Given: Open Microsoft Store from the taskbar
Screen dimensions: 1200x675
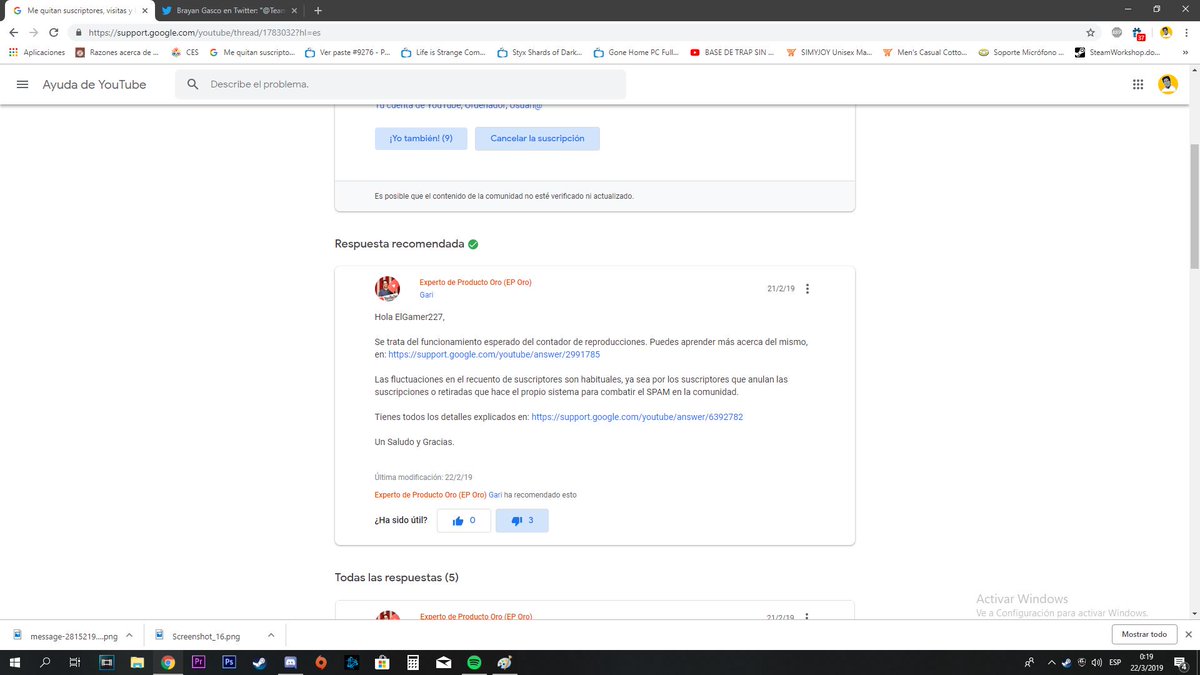Looking at the screenshot, I should (x=382, y=662).
